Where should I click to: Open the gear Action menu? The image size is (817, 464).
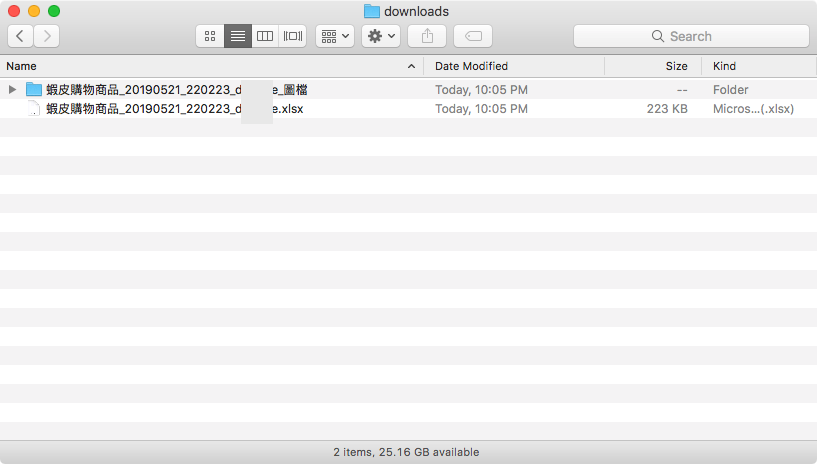point(381,36)
